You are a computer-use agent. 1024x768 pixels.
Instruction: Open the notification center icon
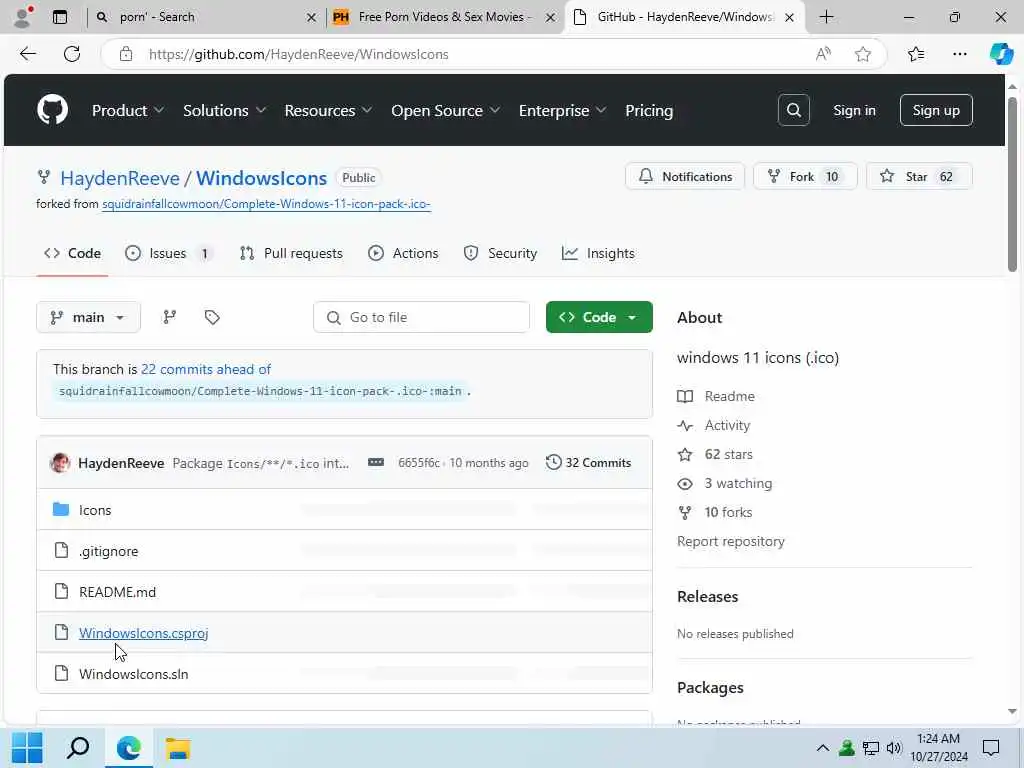[991, 748]
